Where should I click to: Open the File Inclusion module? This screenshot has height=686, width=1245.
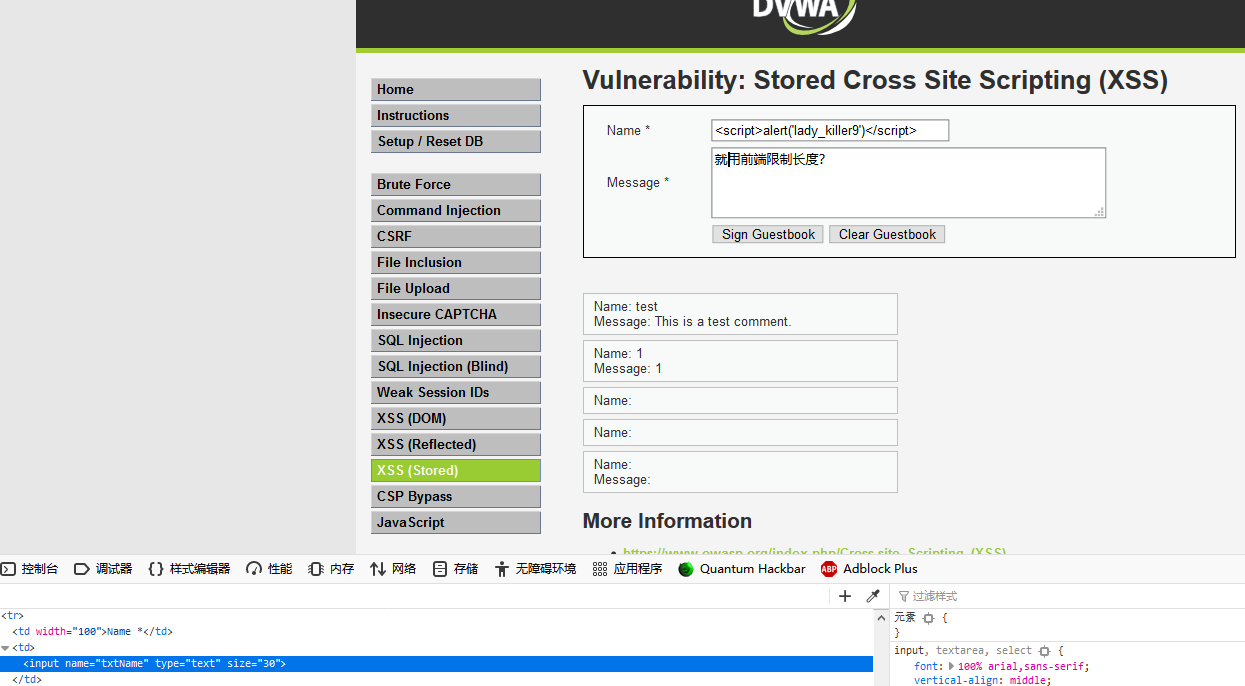(455, 262)
